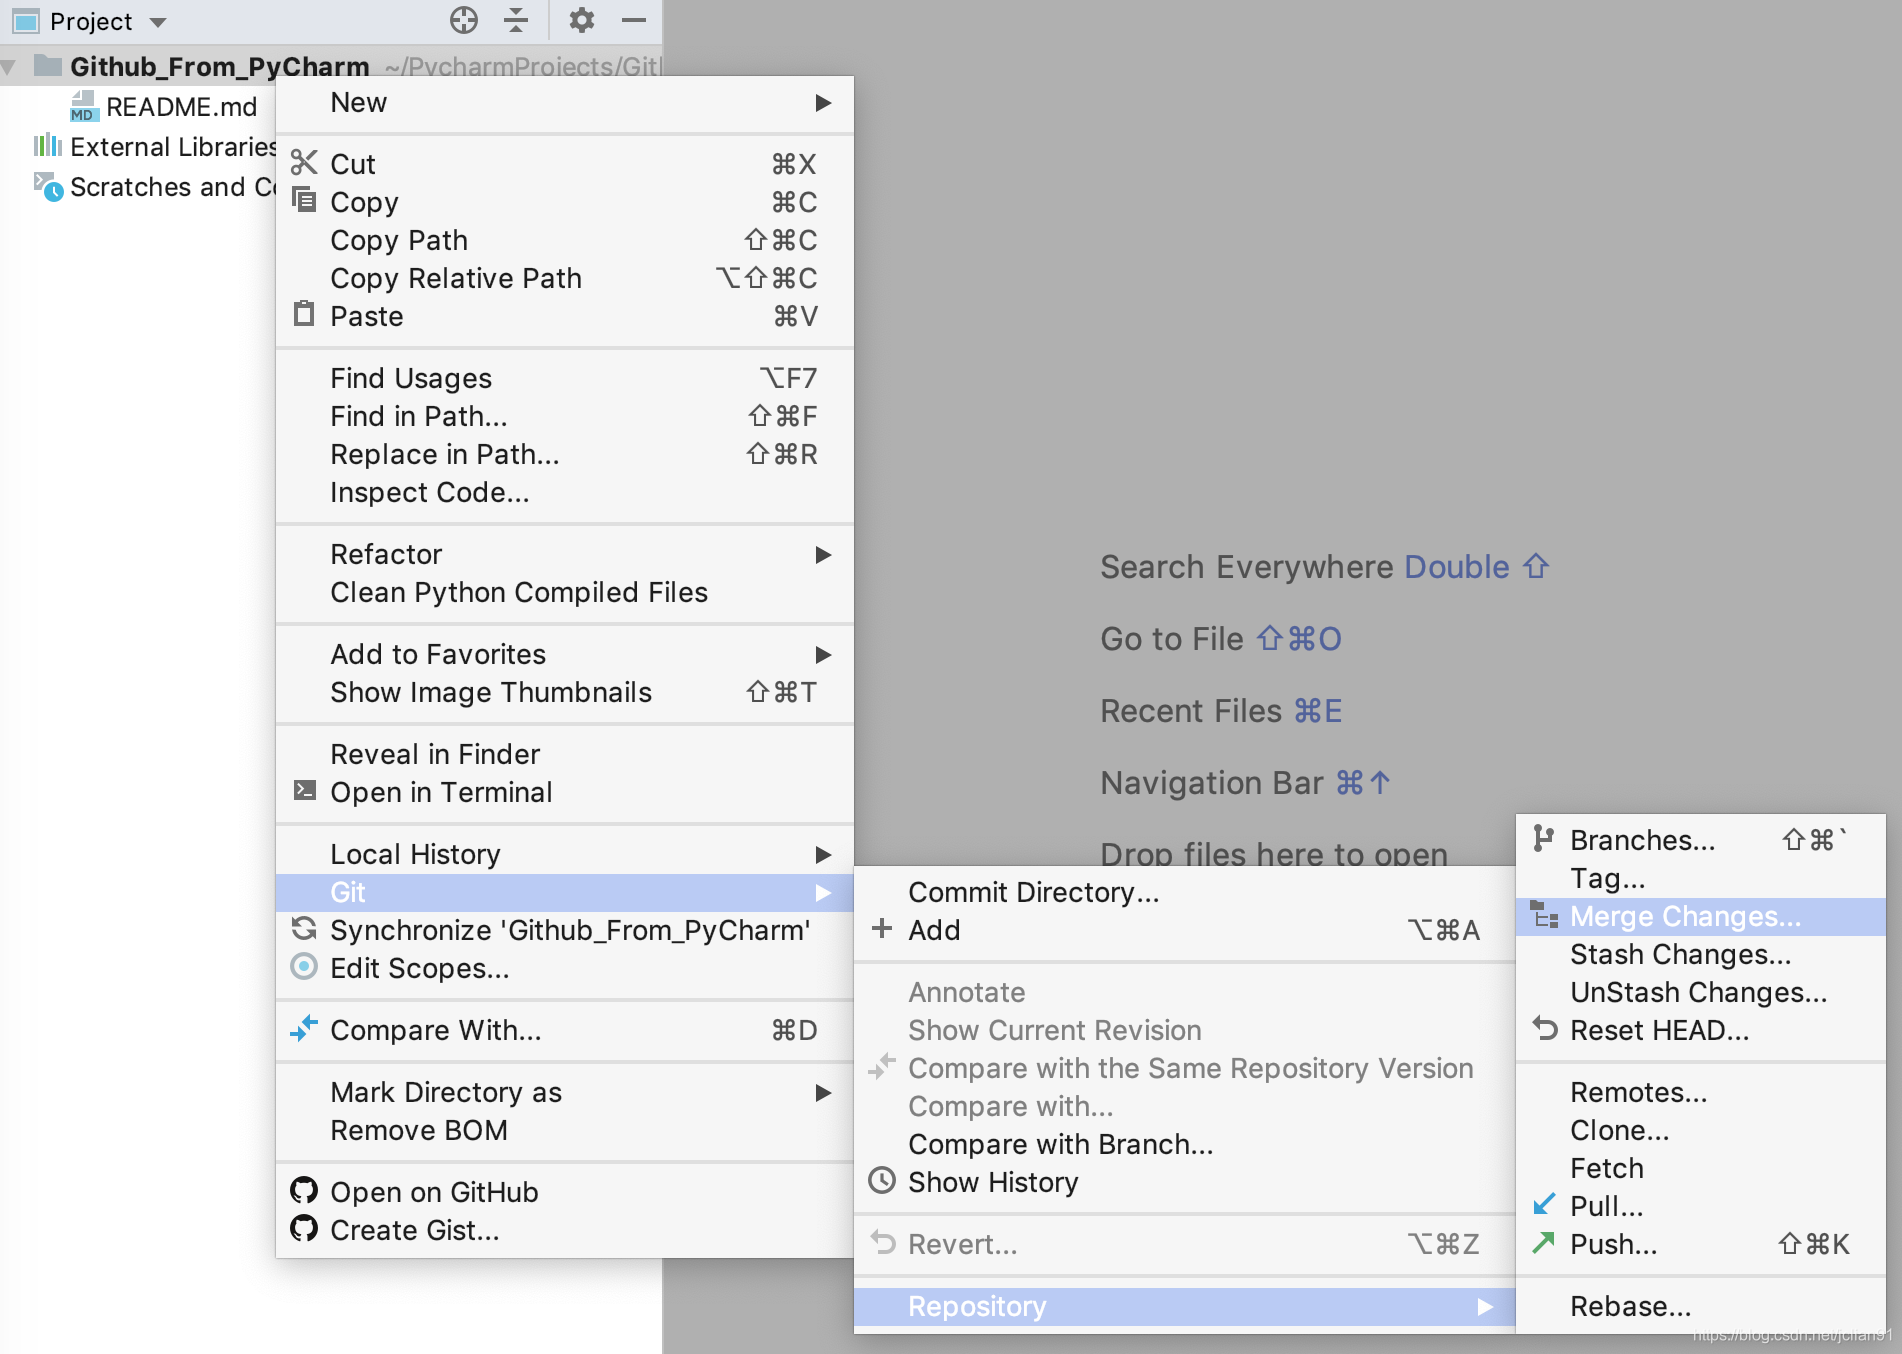Click the green arrow icon beside Push

pyautogui.click(x=1545, y=1242)
